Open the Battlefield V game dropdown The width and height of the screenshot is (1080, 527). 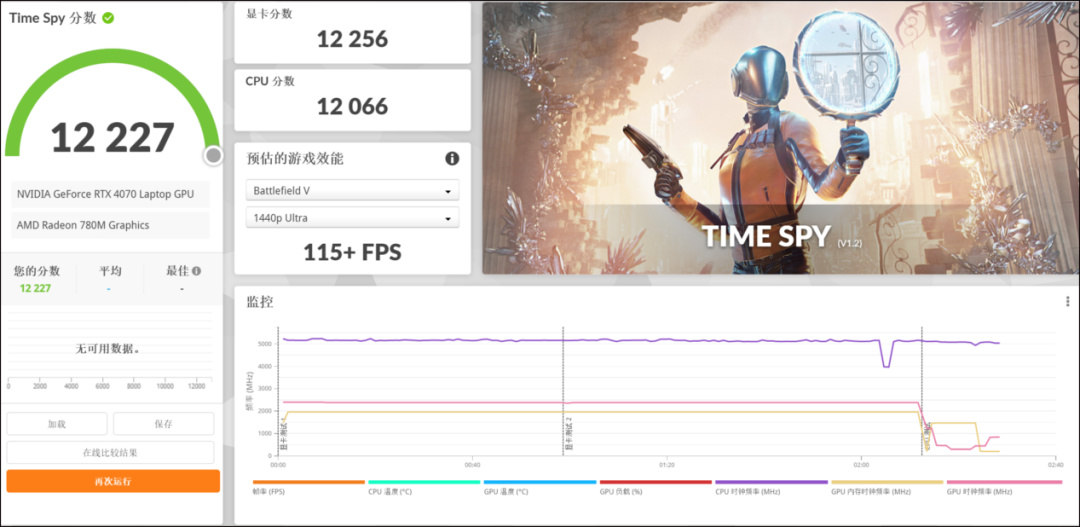352,190
